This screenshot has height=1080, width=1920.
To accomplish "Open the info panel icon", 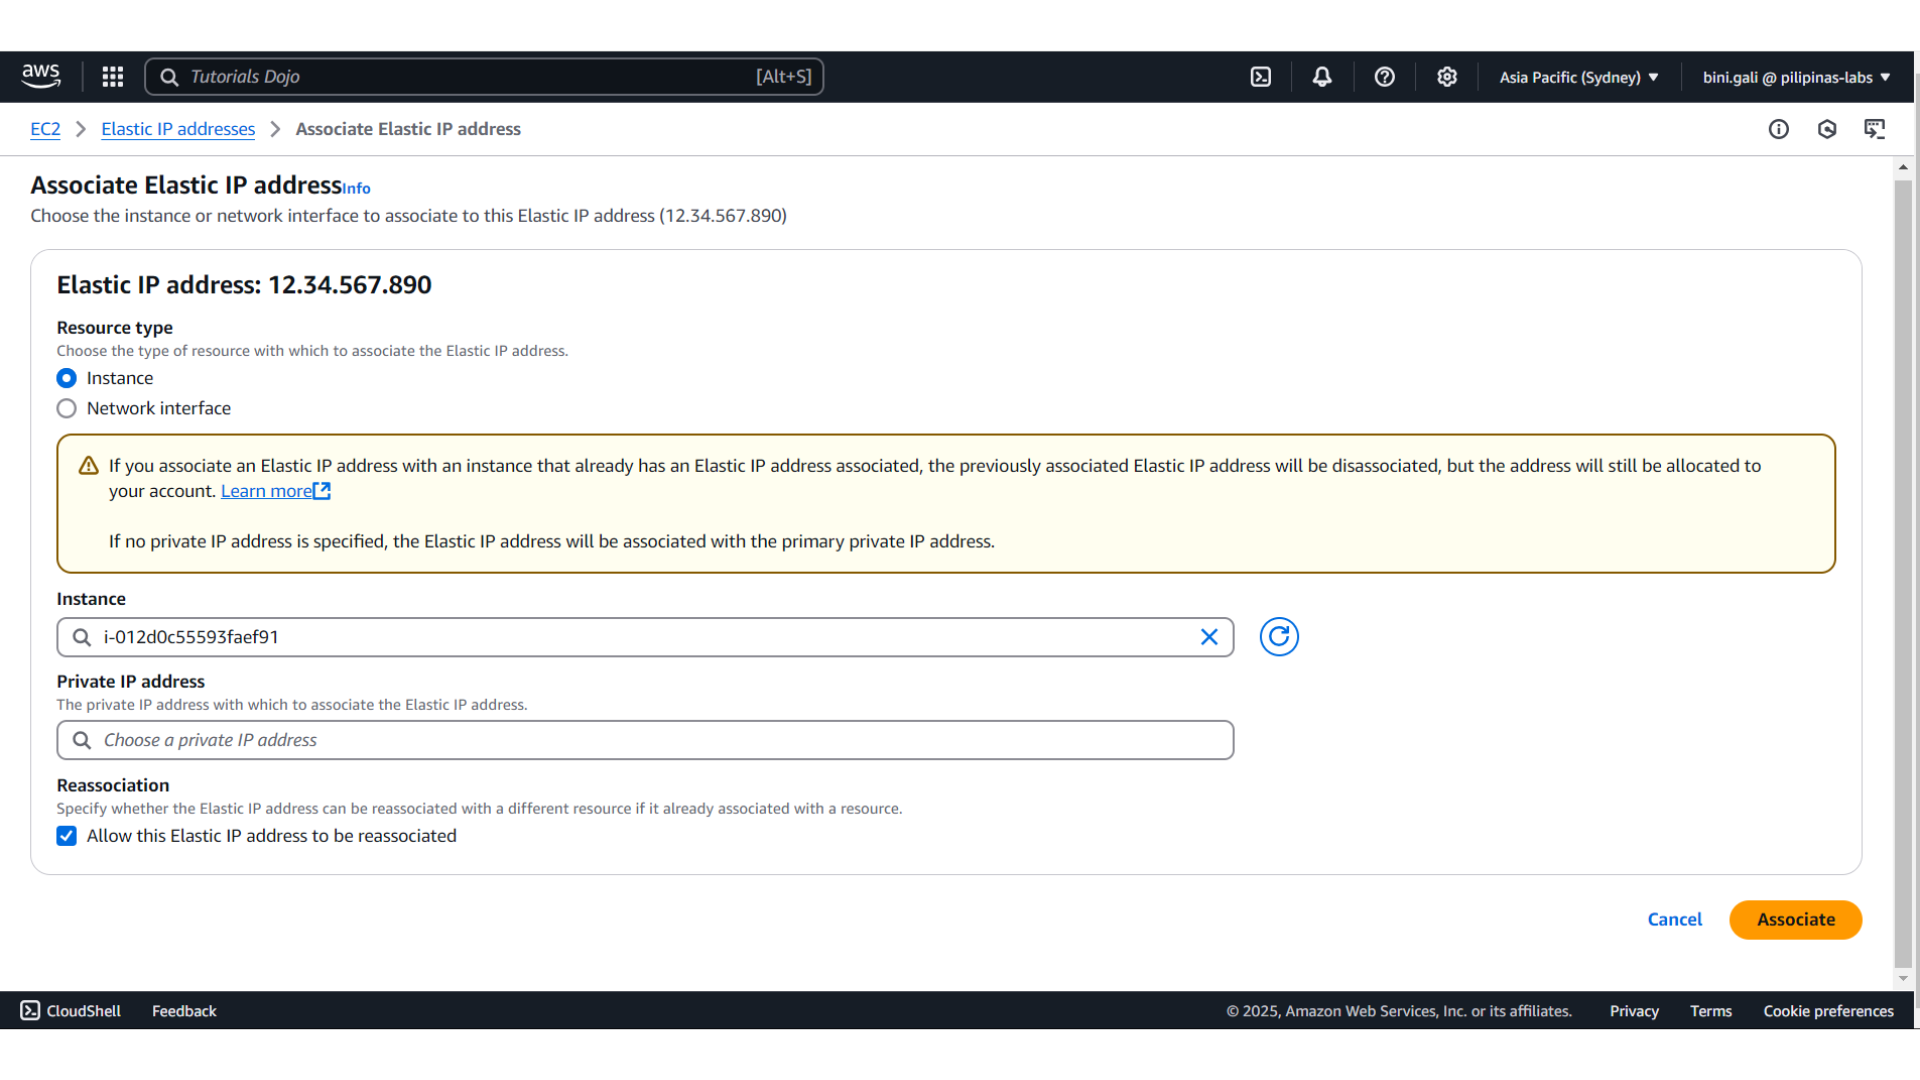I will point(1778,129).
